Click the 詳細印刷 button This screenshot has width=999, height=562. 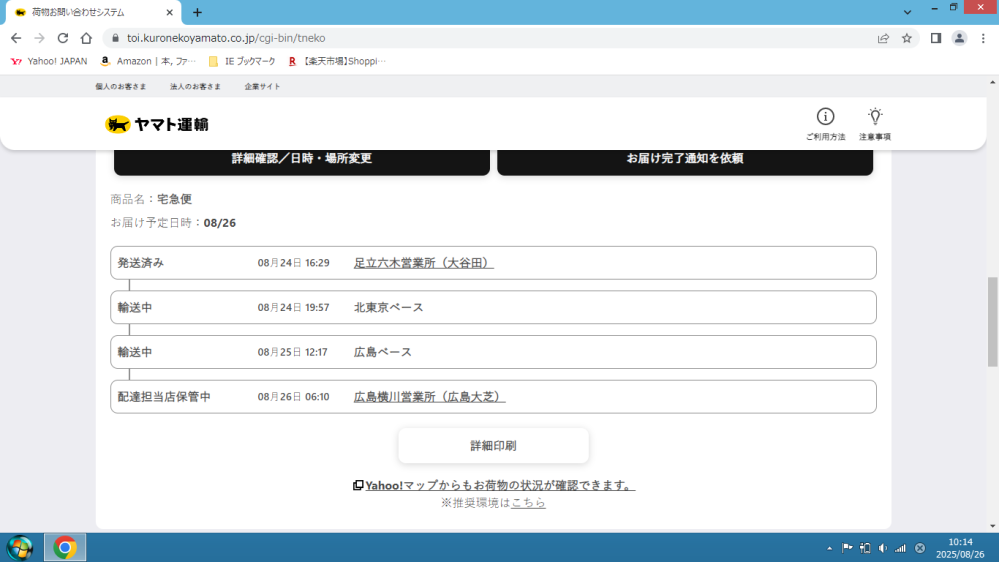pos(493,445)
